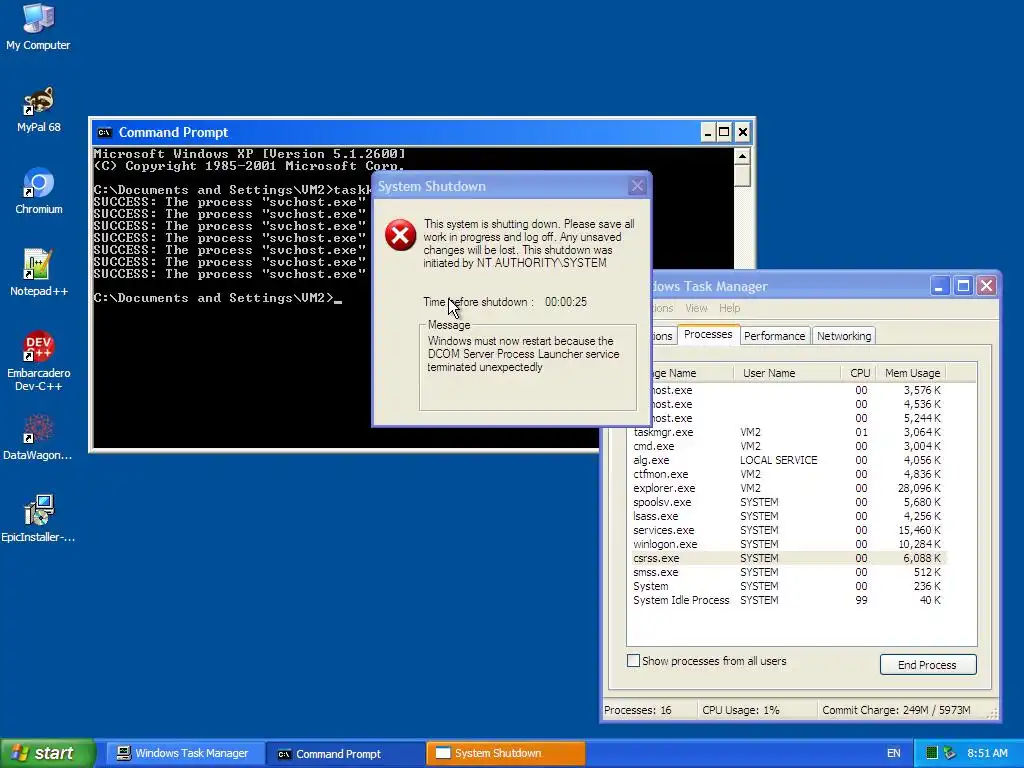The height and width of the screenshot is (768, 1024).
Task: Select the Notepad++ desktop shortcut
Action: pyautogui.click(x=39, y=273)
